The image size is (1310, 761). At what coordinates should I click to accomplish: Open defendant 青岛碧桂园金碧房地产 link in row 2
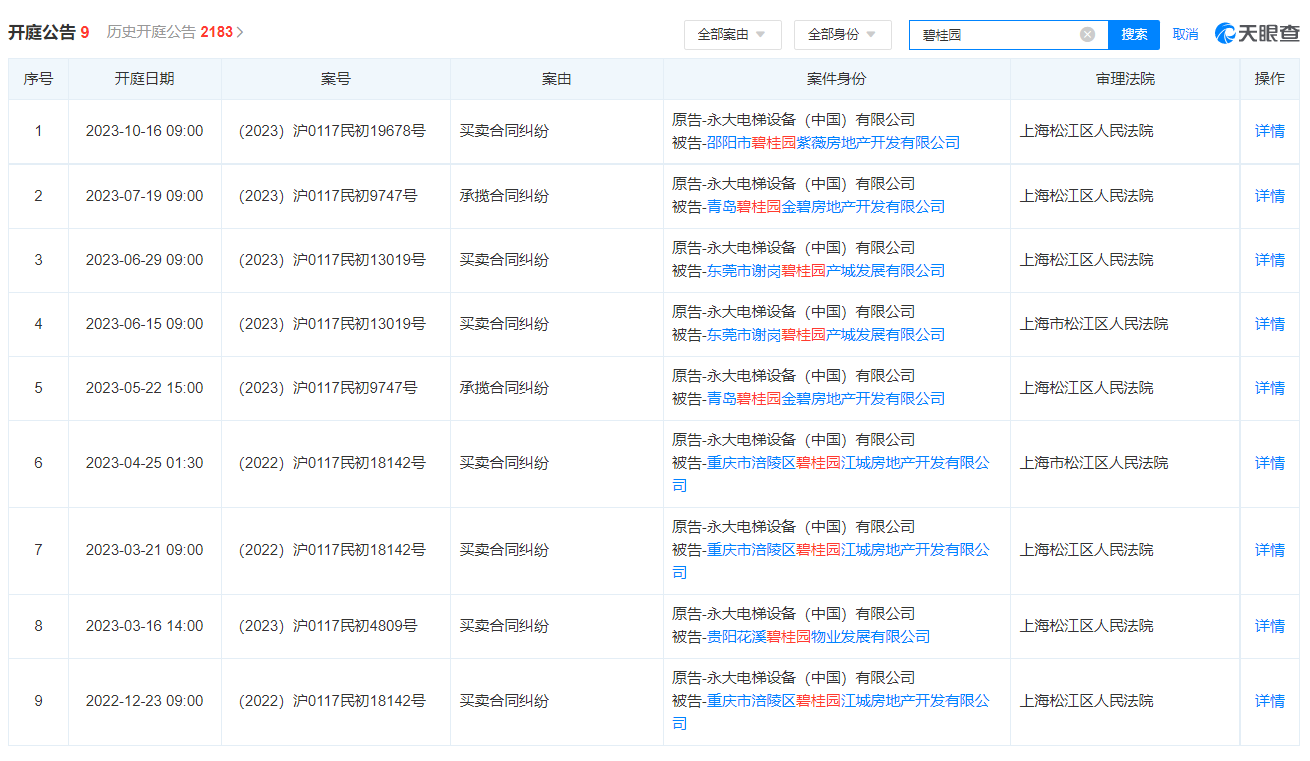tap(826, 207)
